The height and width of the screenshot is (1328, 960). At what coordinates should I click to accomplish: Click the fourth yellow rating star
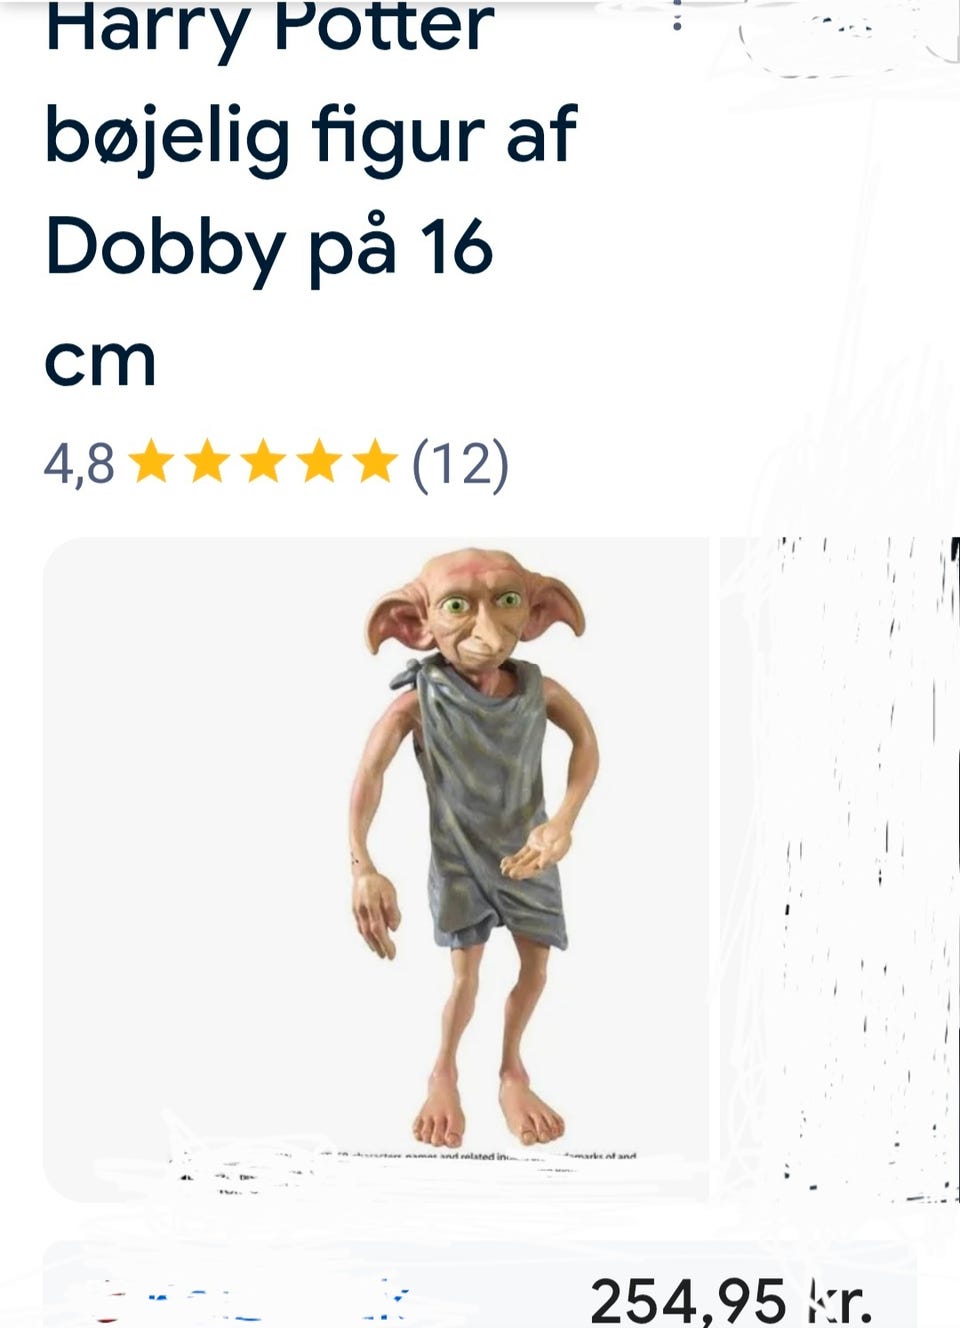coord(320,464)
